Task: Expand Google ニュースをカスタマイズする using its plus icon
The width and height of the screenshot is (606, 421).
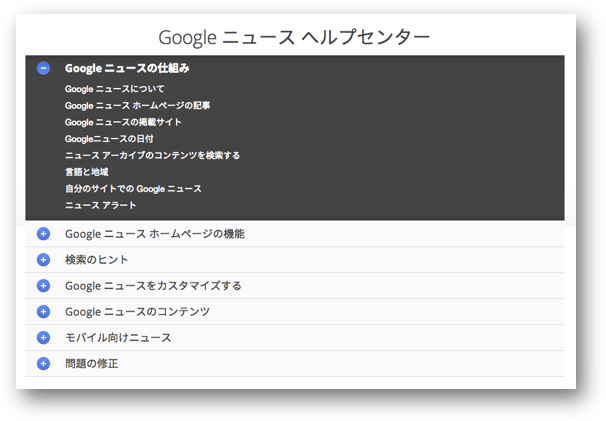Action: (x=43, y=286)
